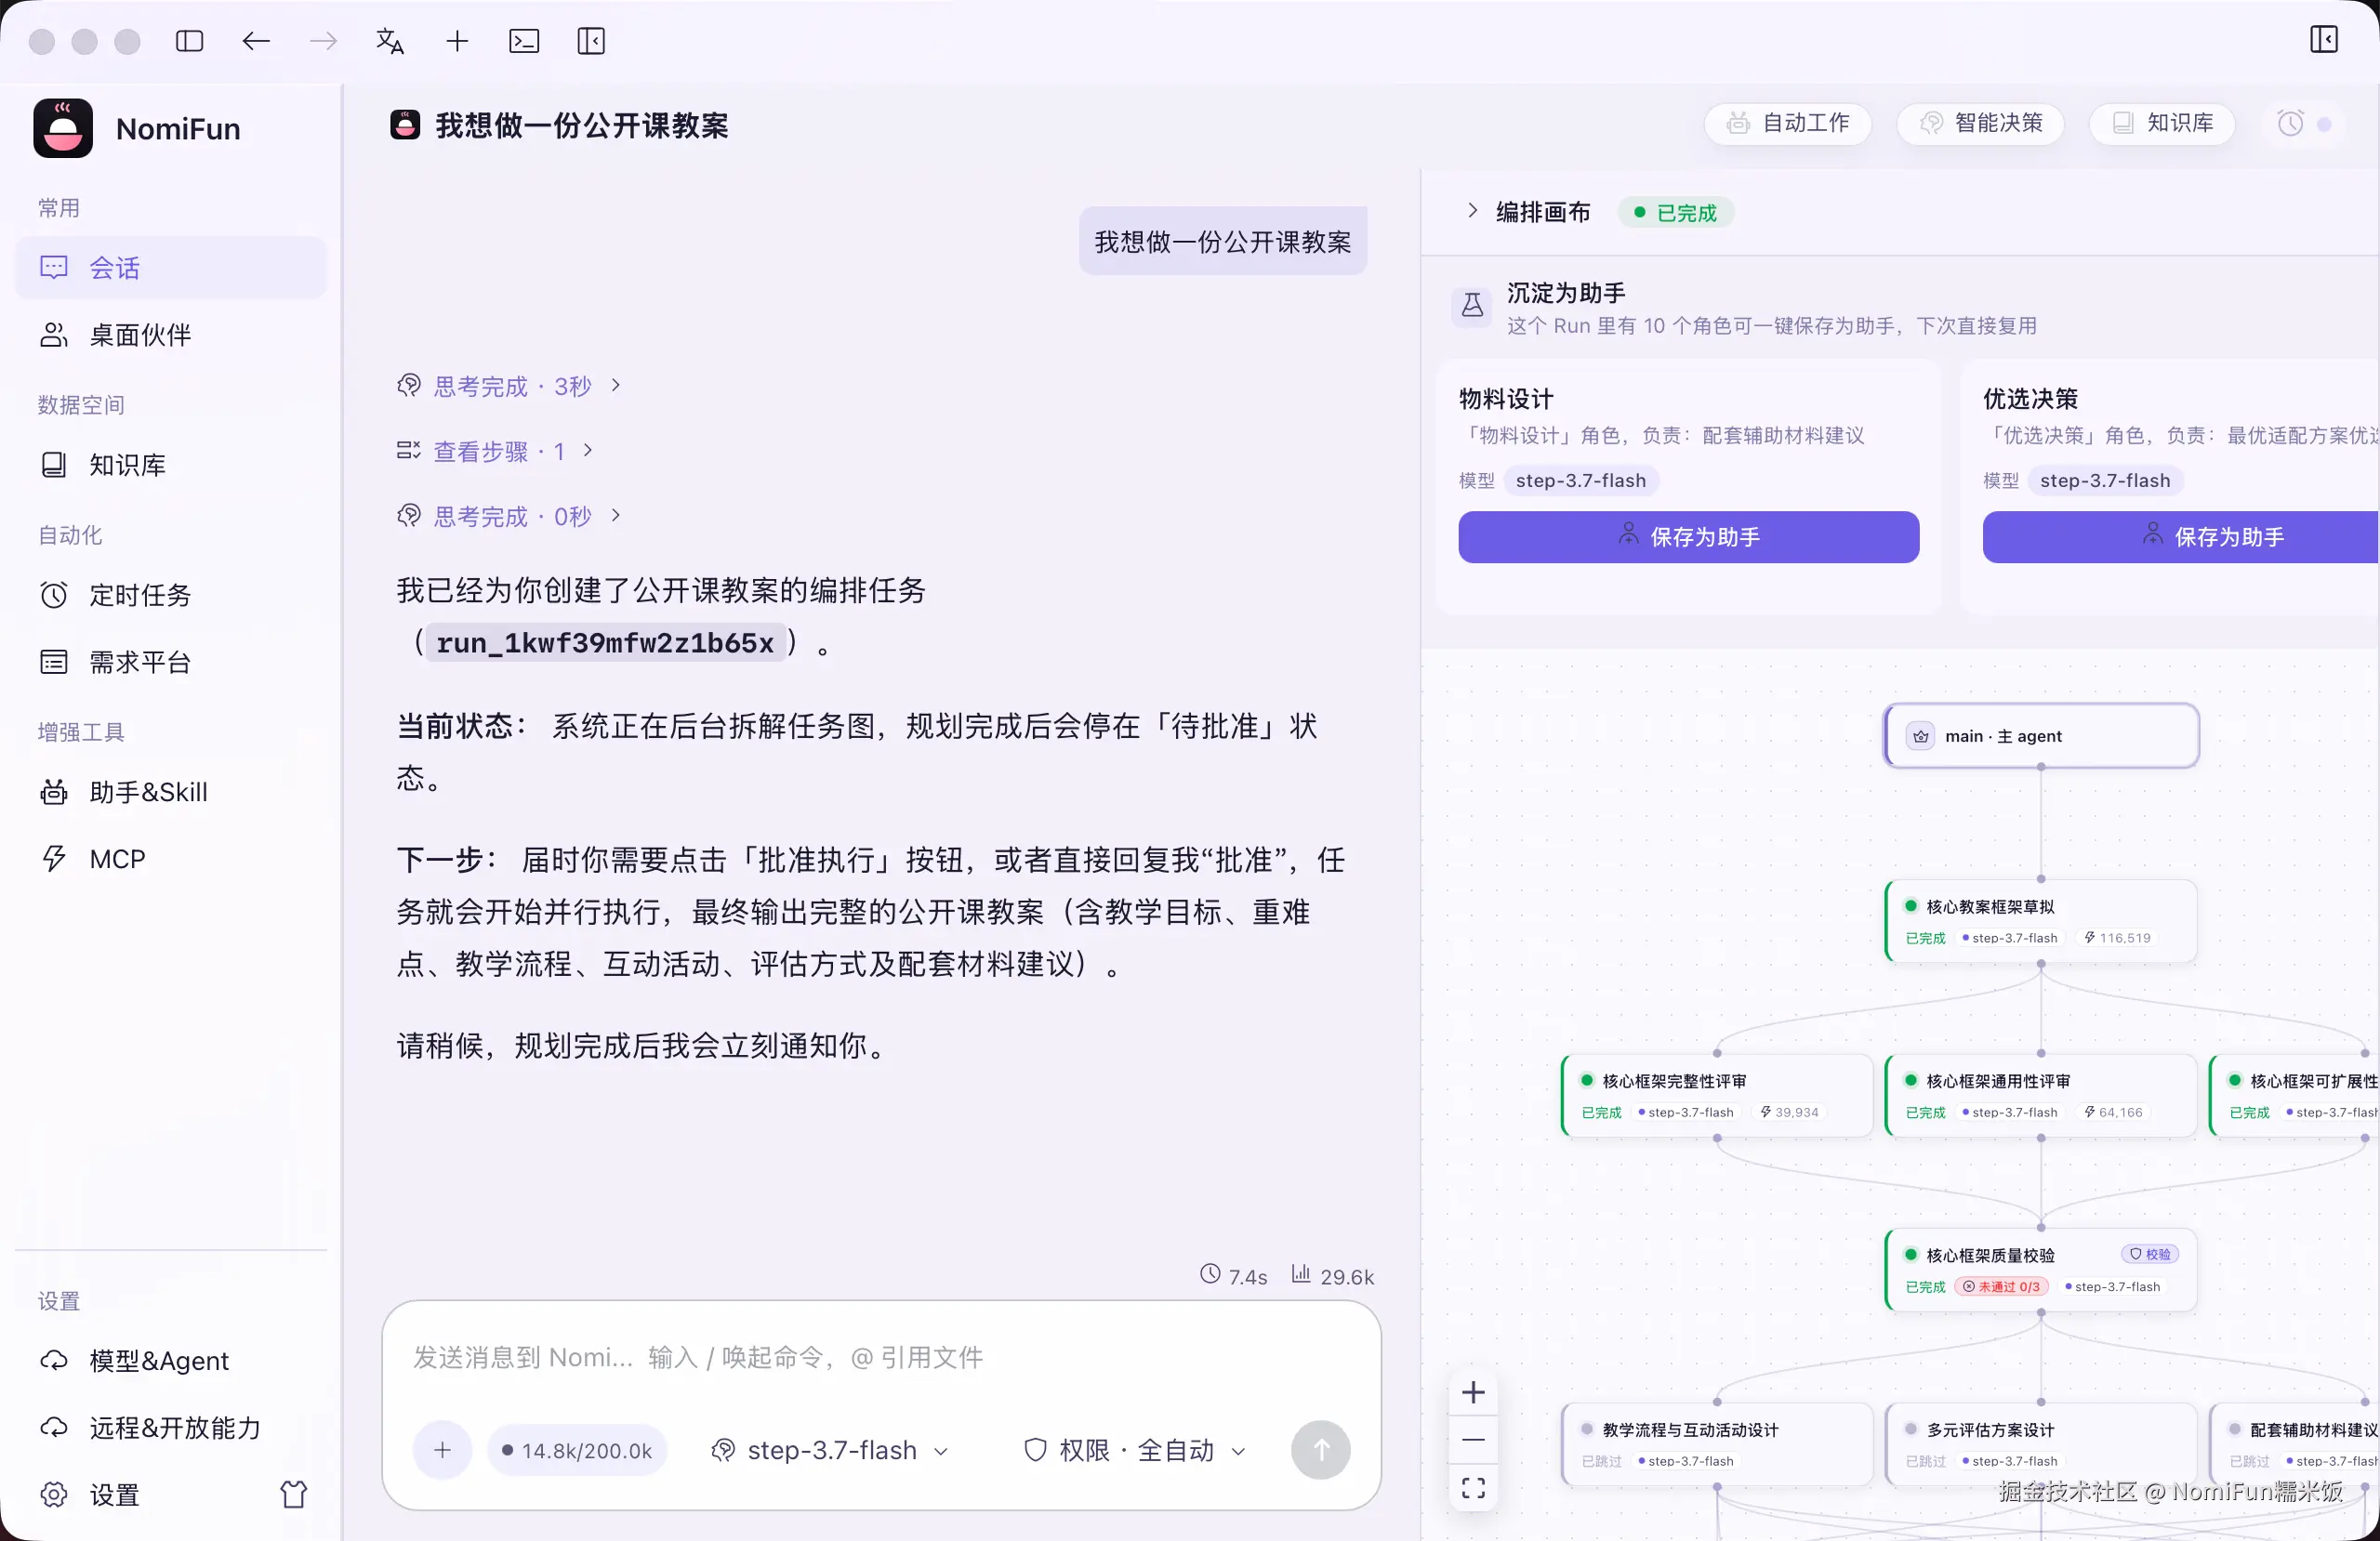Click the 29.6k token count
The image size is (2380, 1541).
coord(1333,1277)
